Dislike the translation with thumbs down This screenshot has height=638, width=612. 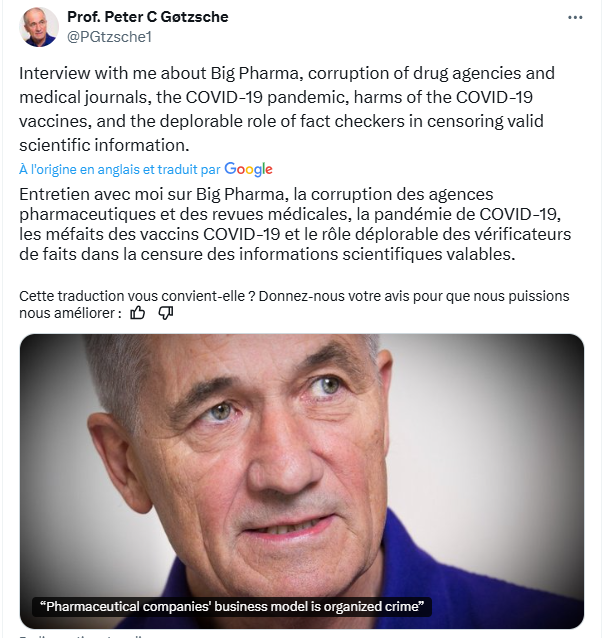166,312
